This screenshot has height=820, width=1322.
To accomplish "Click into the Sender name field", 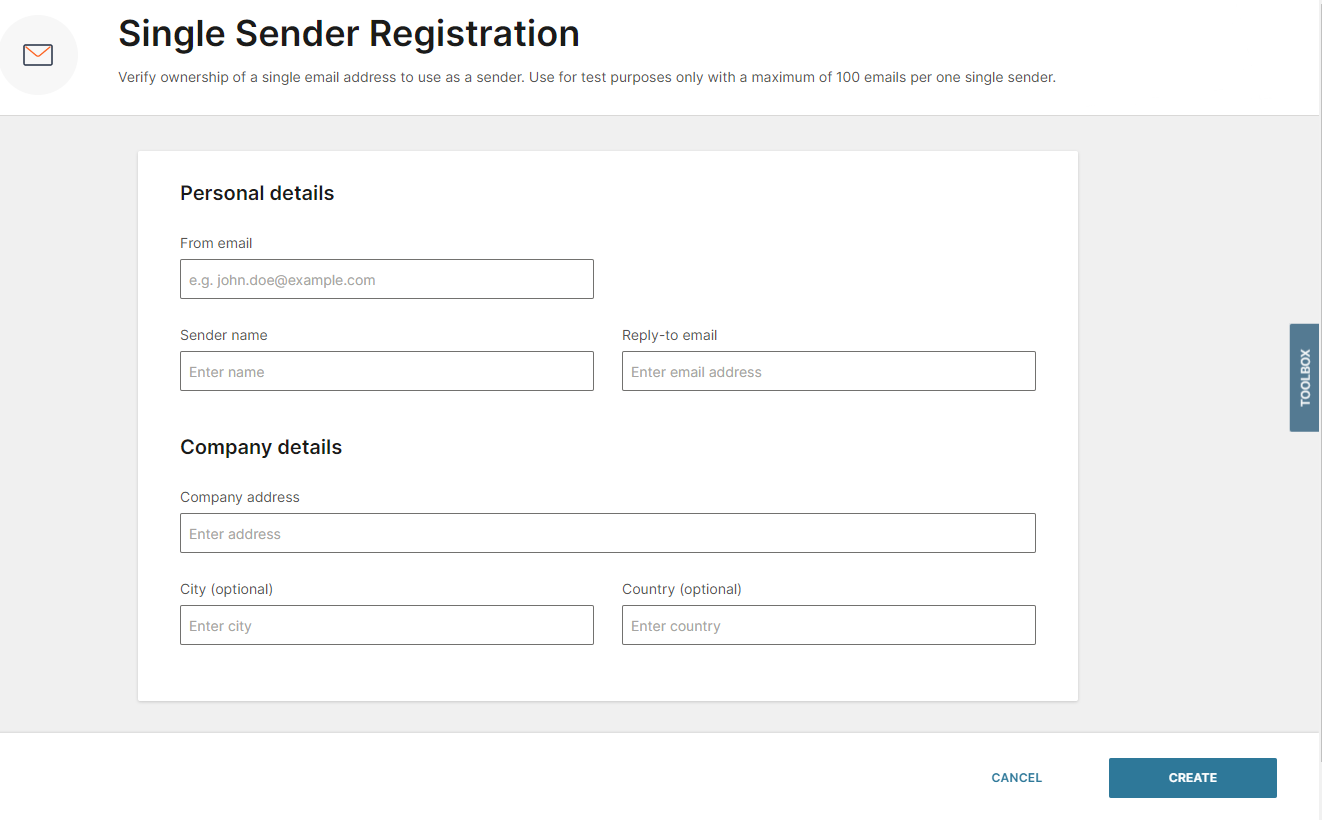I will (x=386, y=372).
